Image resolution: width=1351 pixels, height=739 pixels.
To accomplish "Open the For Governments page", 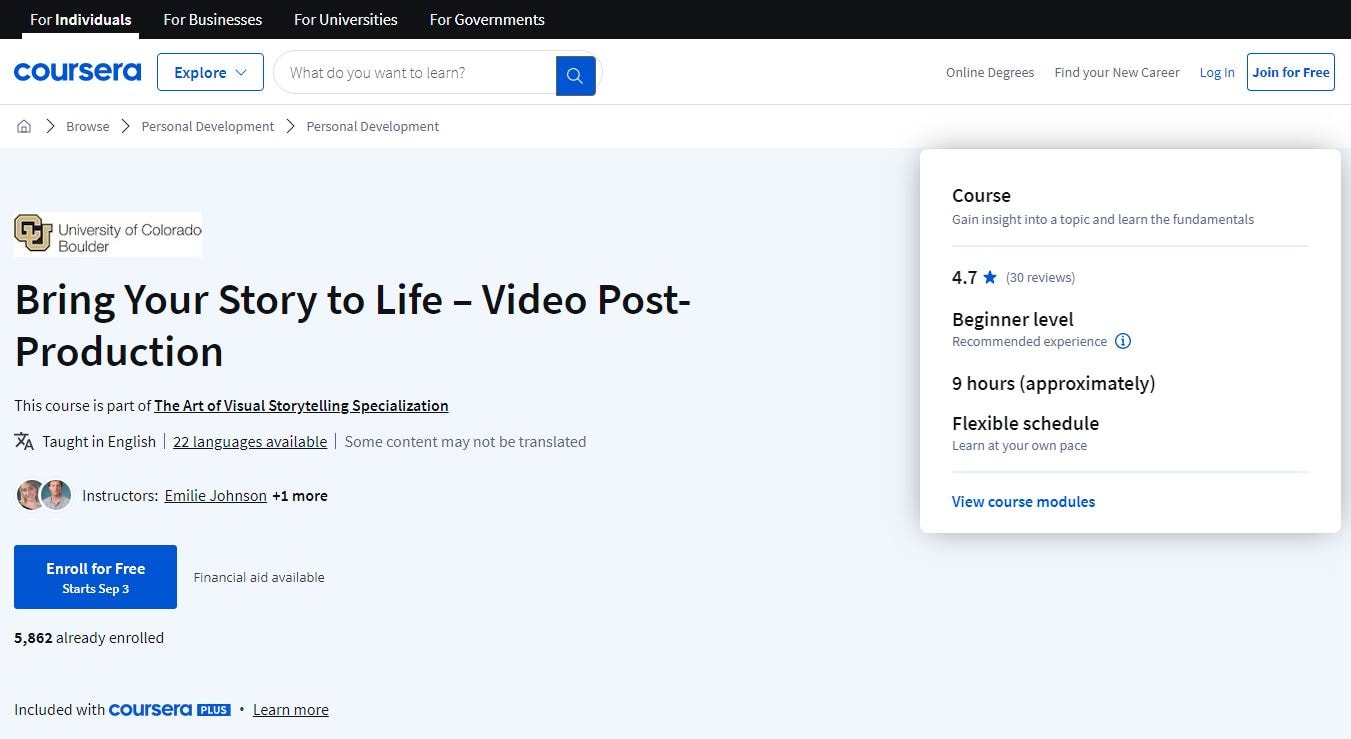I will [487, 19].
